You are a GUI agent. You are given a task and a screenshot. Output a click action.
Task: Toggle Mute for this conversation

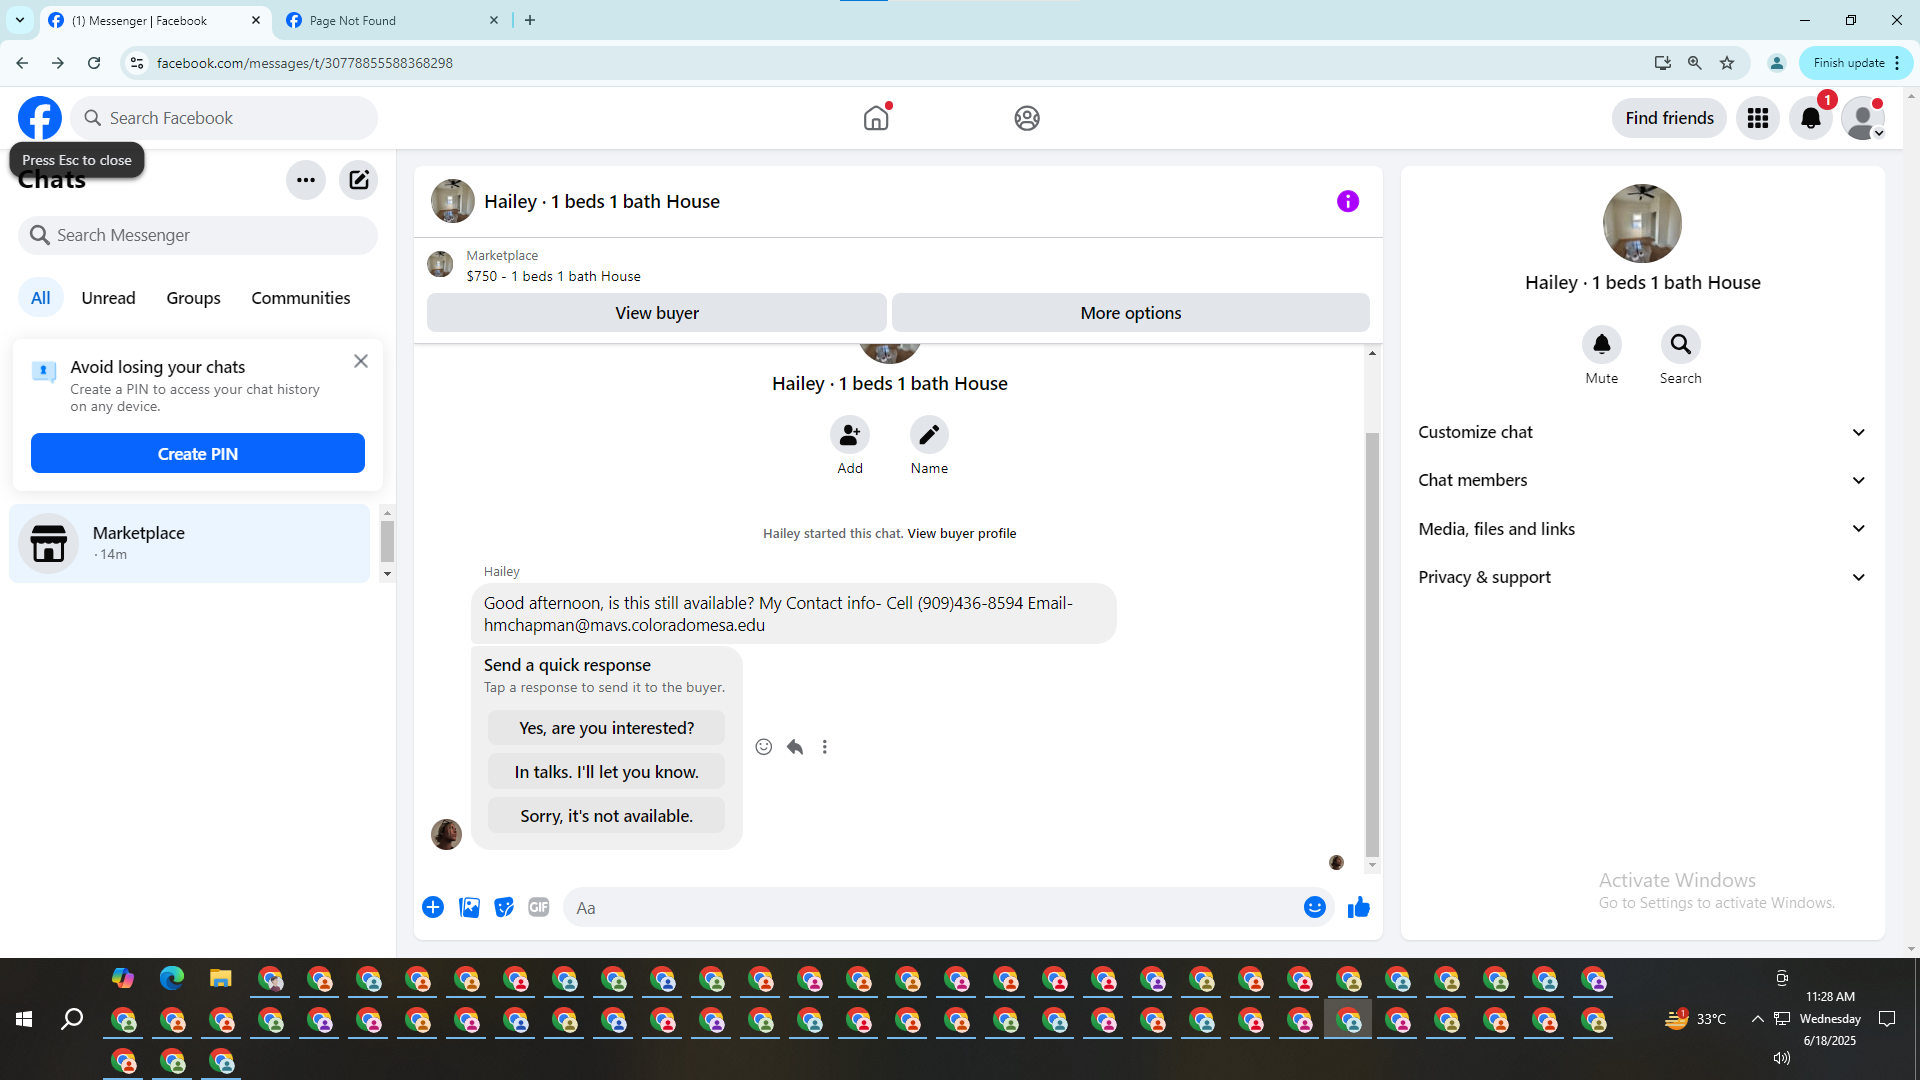(x=1601, y=345)
